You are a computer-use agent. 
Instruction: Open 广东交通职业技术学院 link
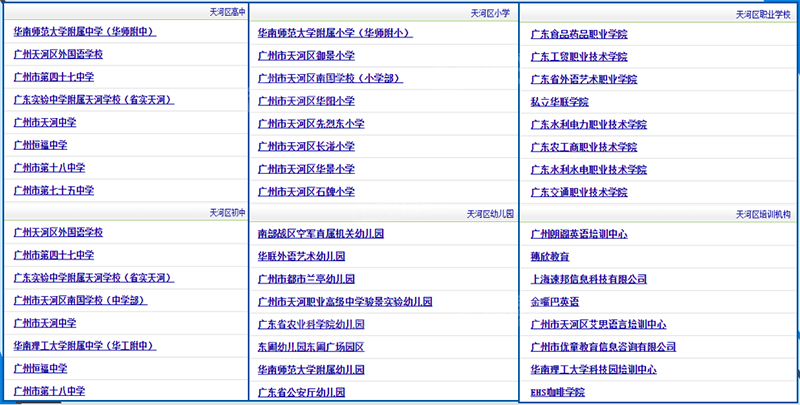(x=579, y=192)
